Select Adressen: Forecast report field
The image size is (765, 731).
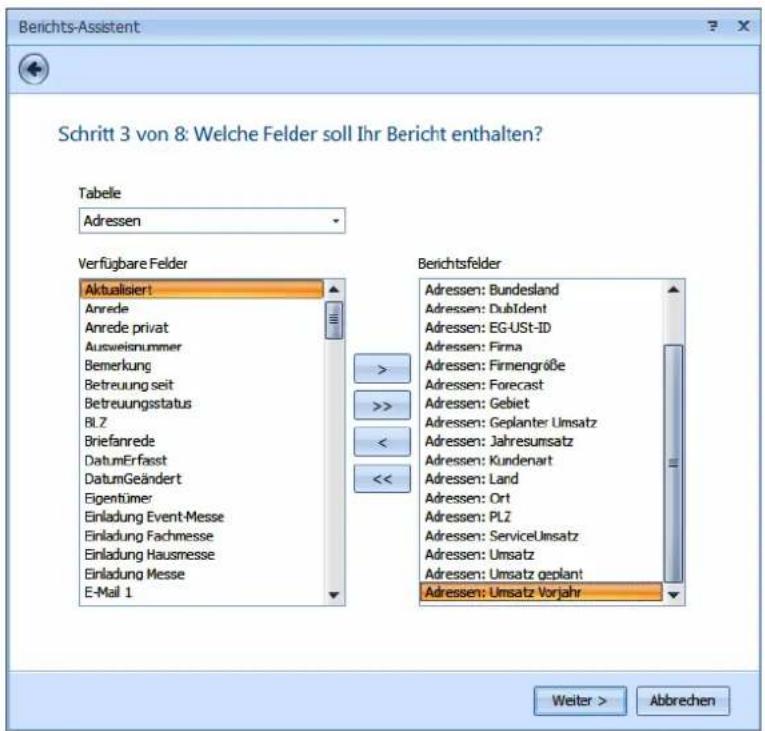click(541, 385)
